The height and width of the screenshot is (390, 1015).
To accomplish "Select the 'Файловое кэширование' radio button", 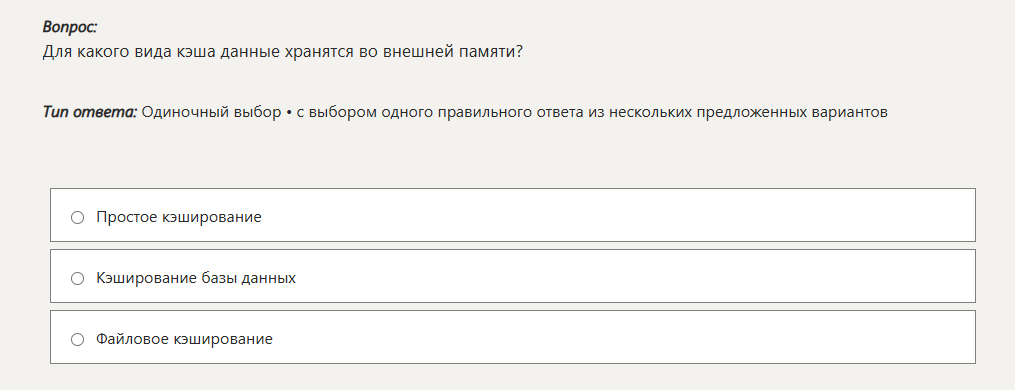I will tap(78, 339).
